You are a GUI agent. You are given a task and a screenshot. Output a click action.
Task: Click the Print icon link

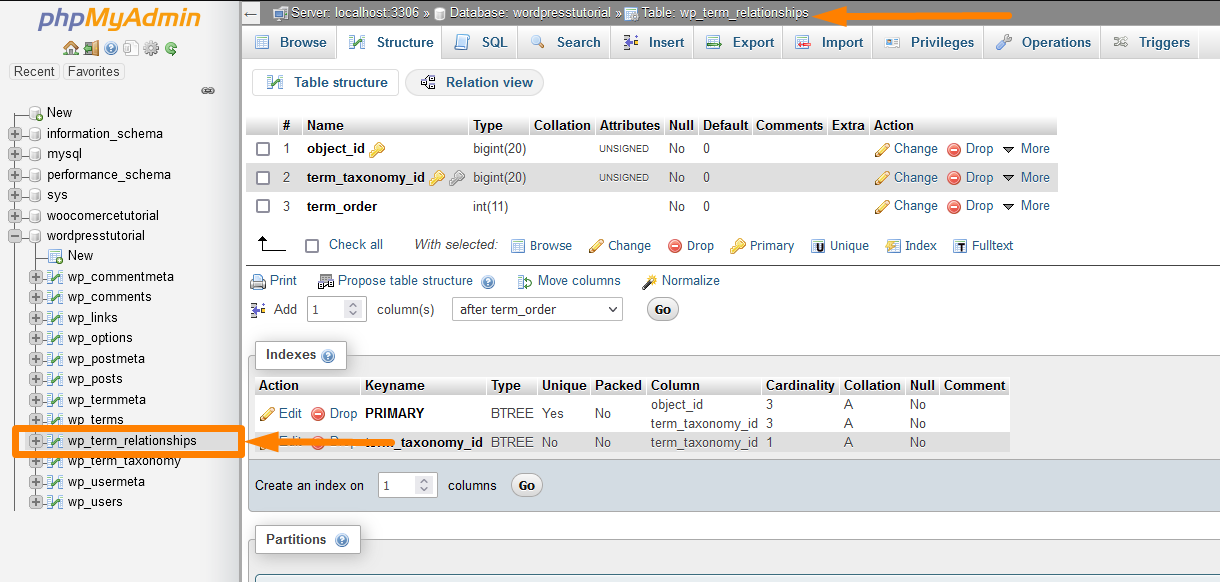273,281
